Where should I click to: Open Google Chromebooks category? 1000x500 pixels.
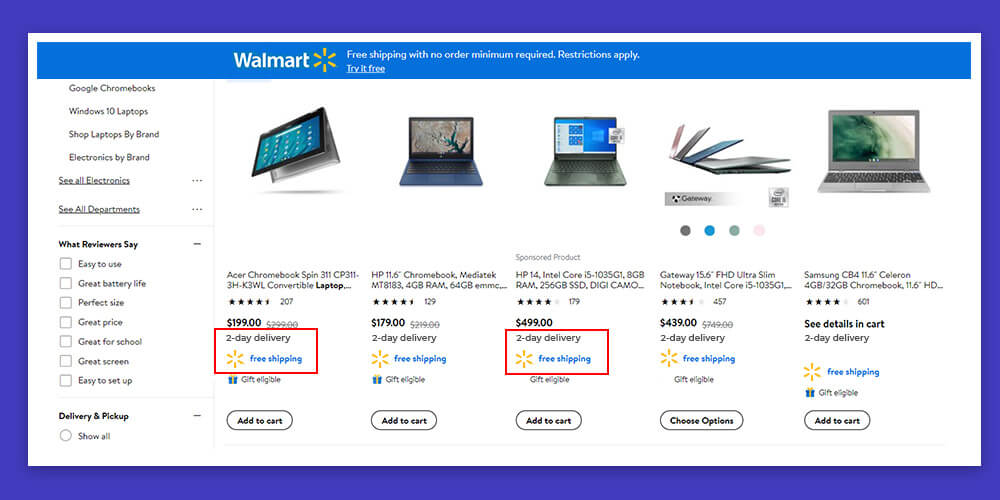tap(112, 88)
